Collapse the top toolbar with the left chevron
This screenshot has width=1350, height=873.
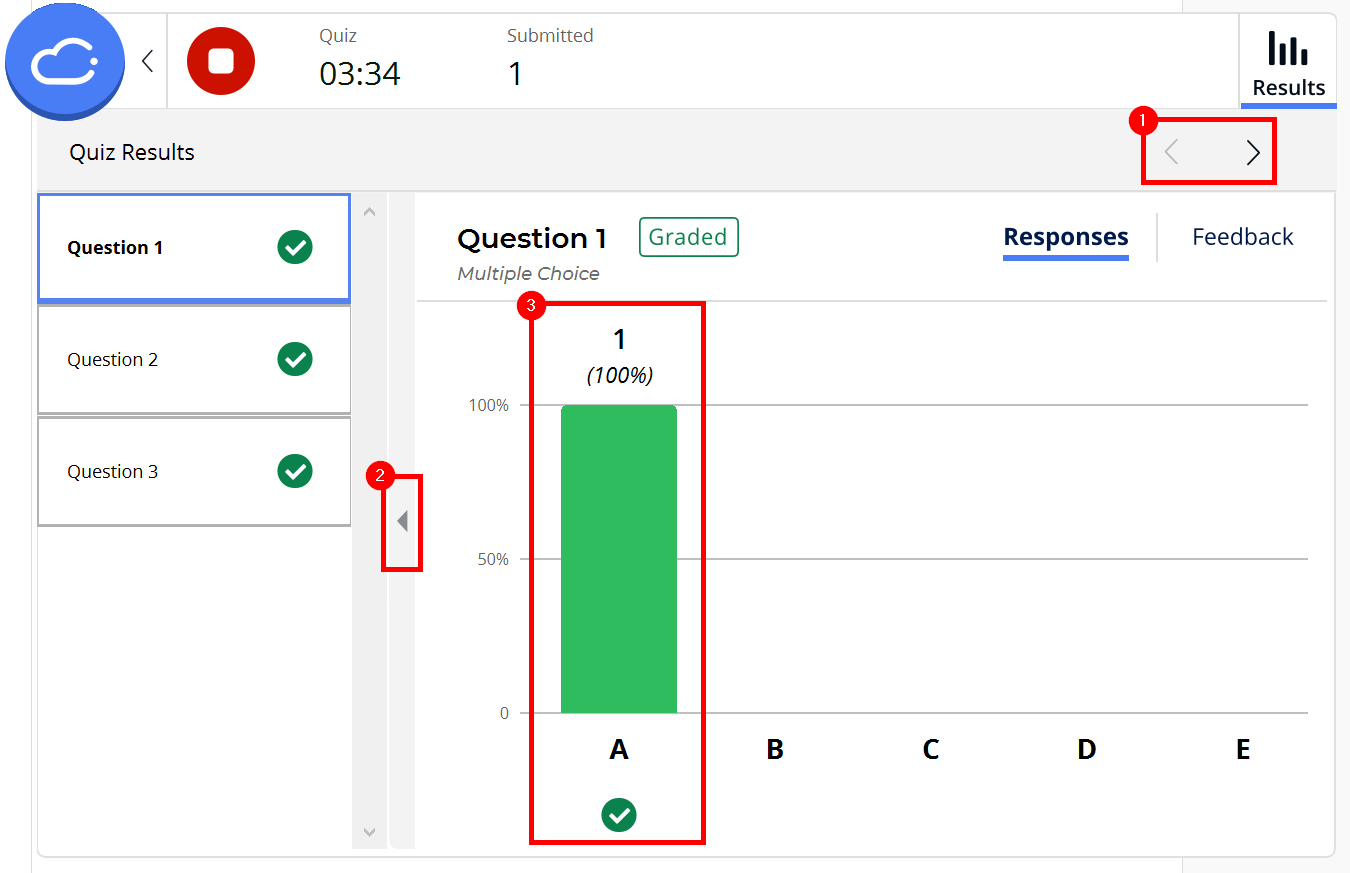coord(147,61)
